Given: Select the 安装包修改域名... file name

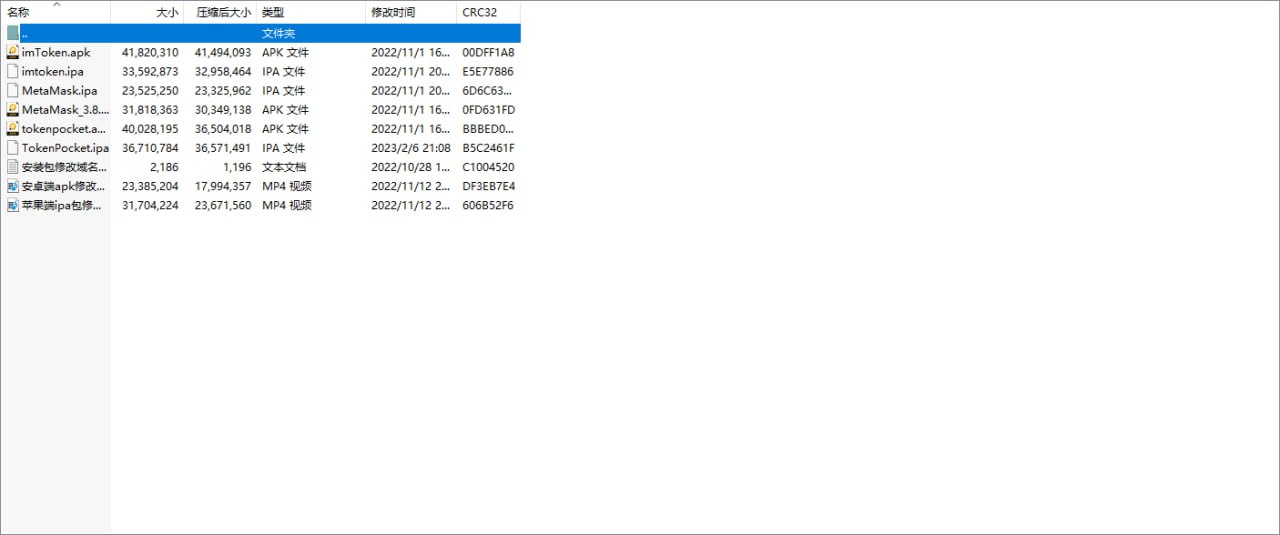Looking at the screenshot, I should pos(64,167).
